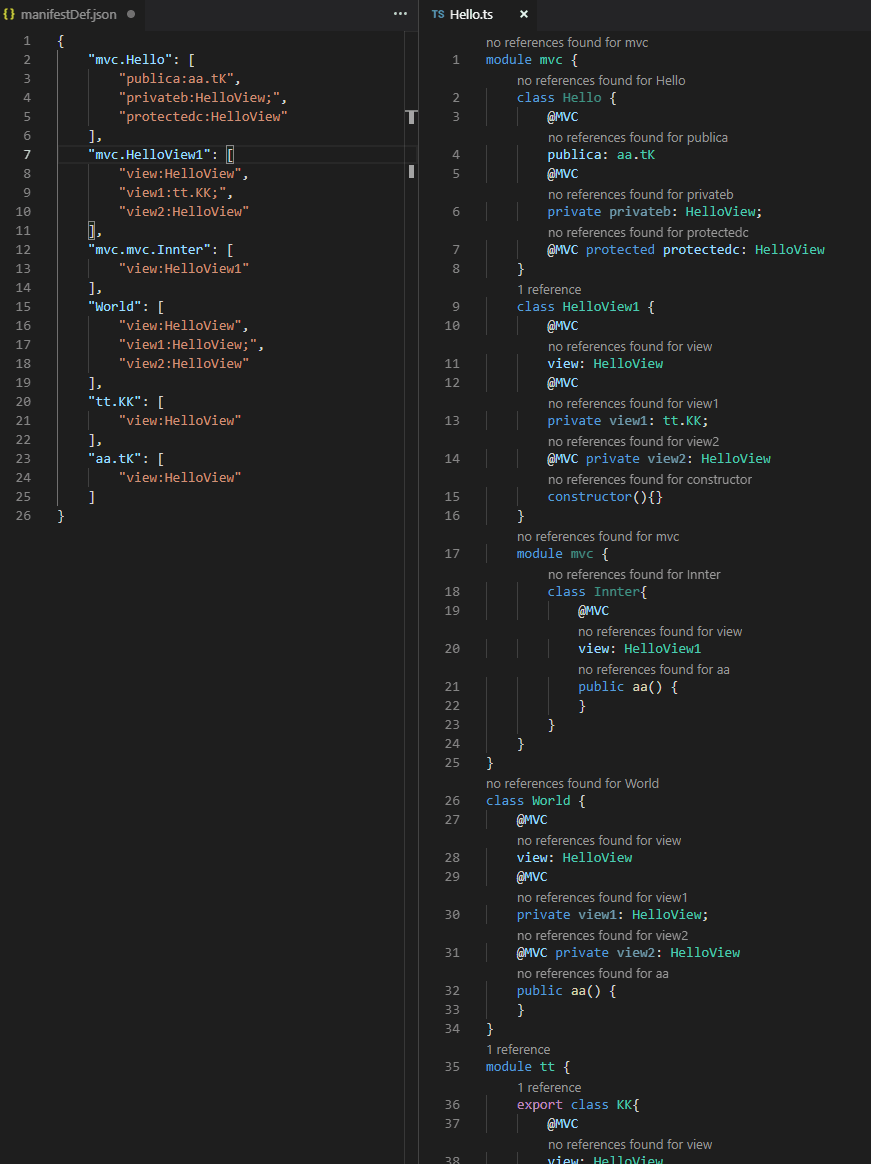The width and height of the screenshot is (871, 1164).
Task: Click the "view:HelloView1" JSON string
Action: coord(183,269)
